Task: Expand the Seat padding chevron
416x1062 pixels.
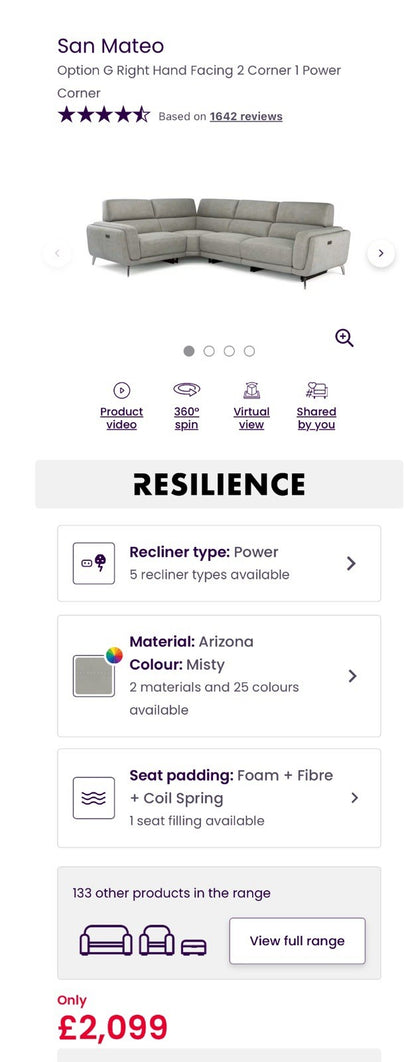Action: pos(354,798)
